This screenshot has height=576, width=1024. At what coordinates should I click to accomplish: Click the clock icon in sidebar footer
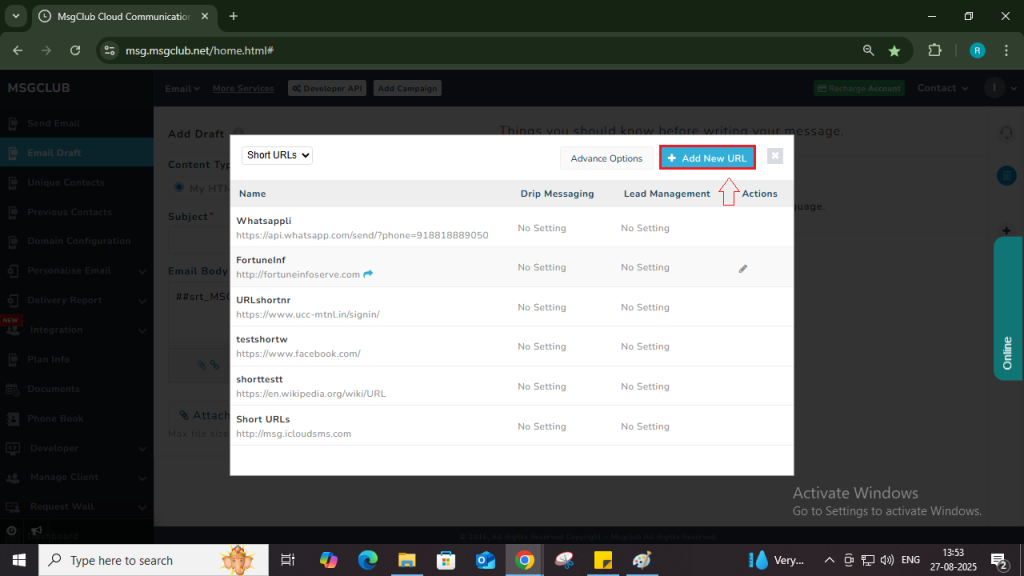11,531
